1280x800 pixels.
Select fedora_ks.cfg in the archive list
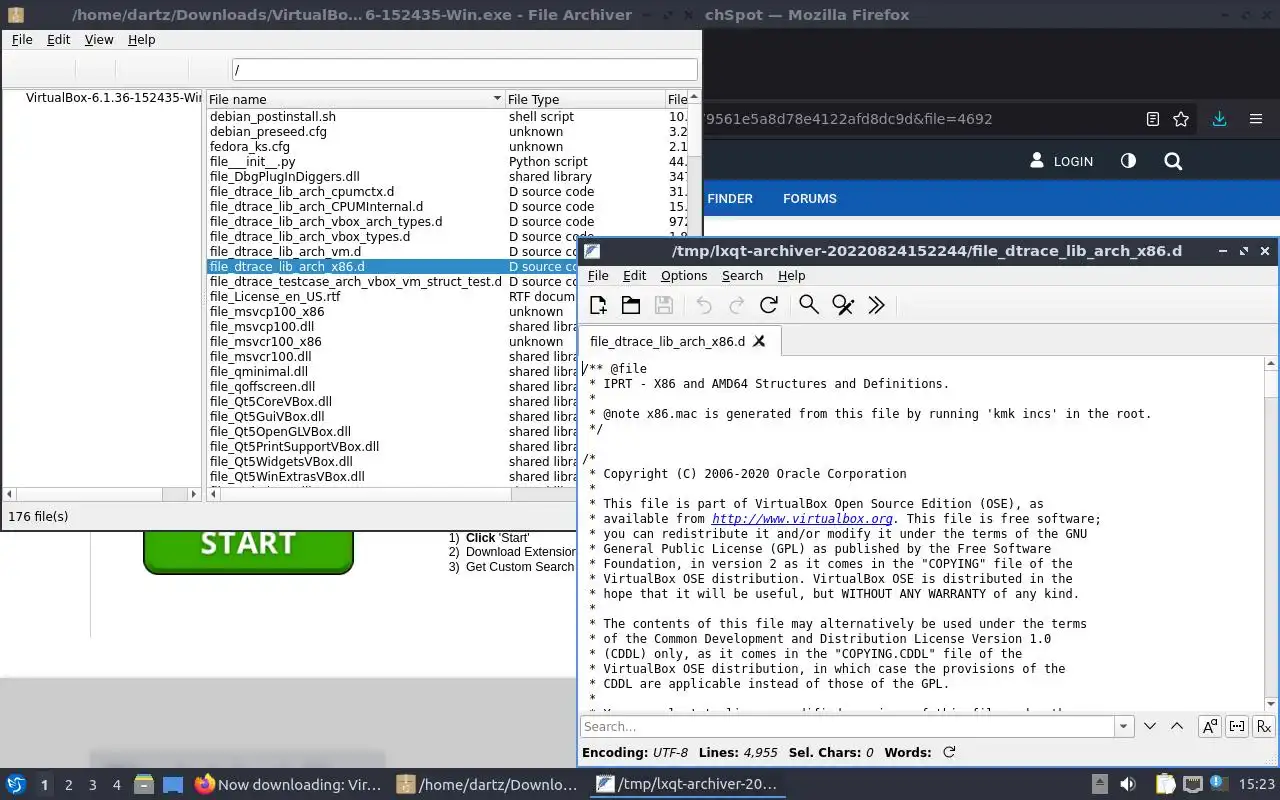point(250,147)
